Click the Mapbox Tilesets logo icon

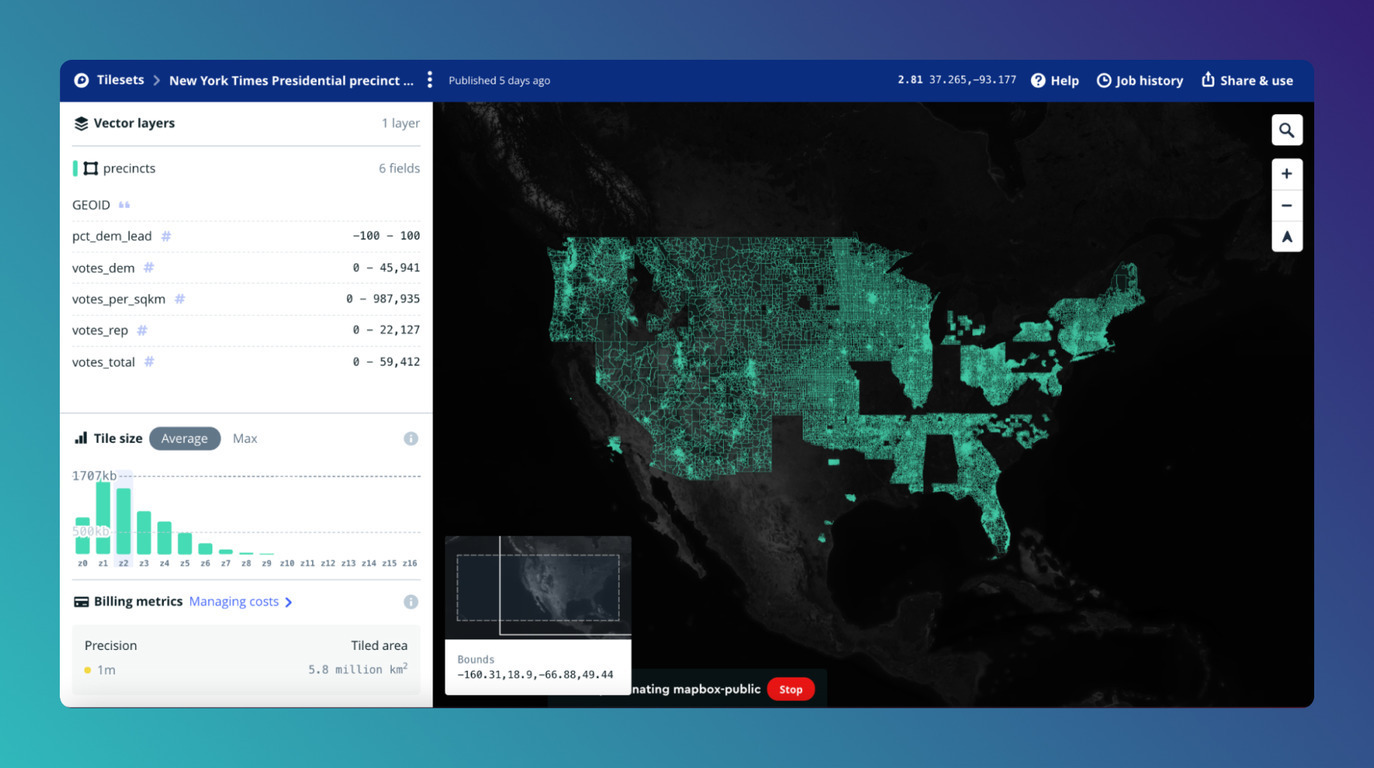coord(82,80)
